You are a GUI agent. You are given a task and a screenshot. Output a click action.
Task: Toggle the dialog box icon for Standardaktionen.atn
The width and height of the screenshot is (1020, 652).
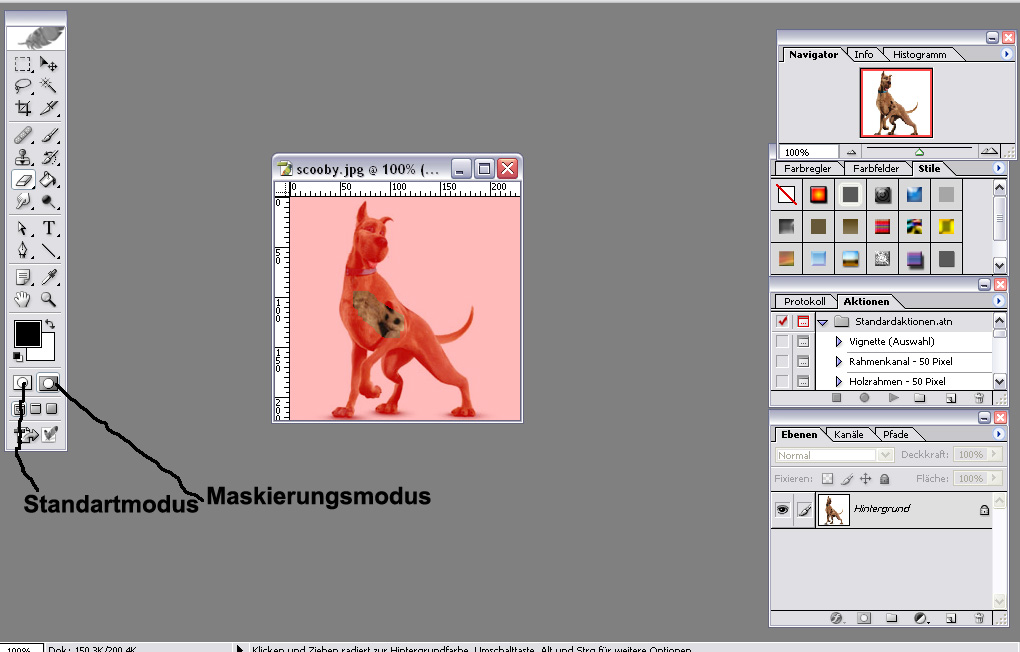coord(803,321)
